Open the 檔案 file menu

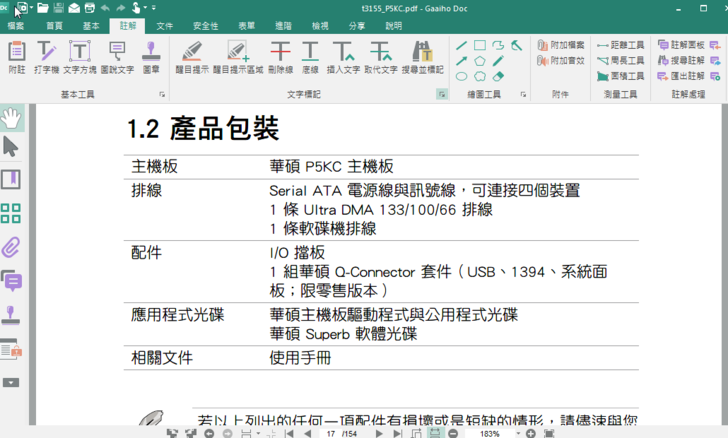tap(16, 26)
